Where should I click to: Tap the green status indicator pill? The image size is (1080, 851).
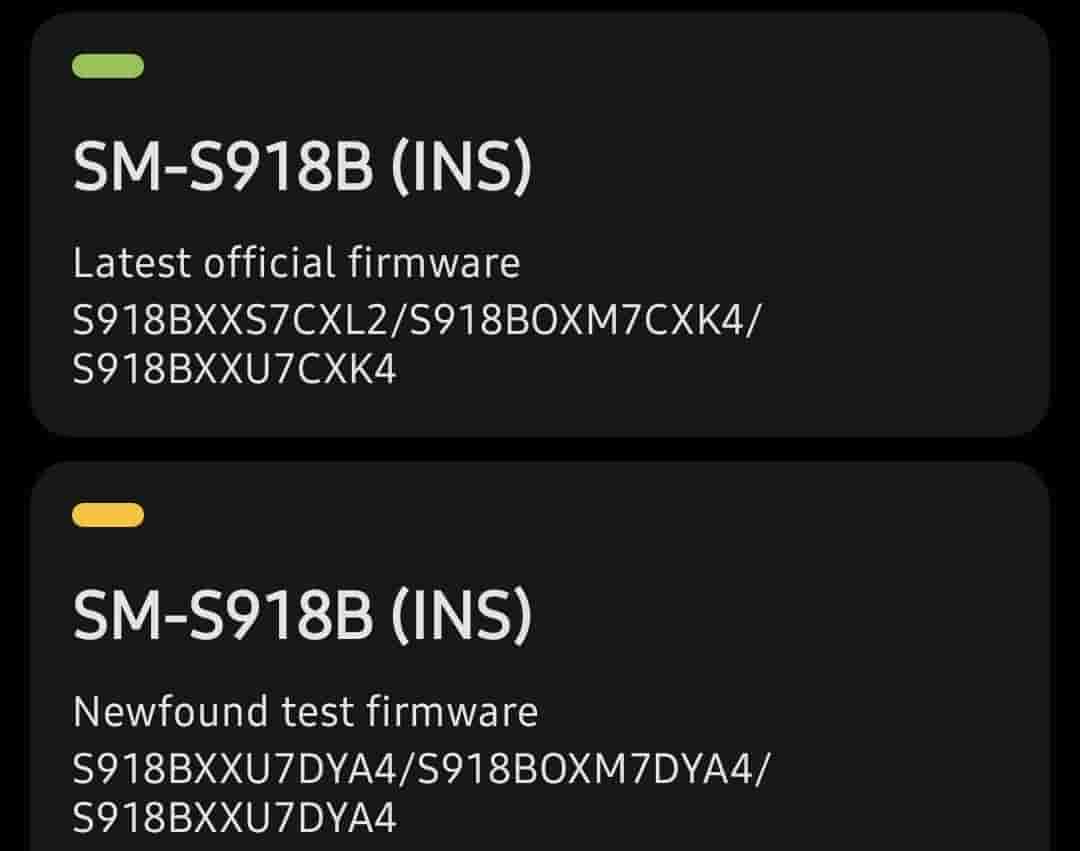[x=108, y=67]
